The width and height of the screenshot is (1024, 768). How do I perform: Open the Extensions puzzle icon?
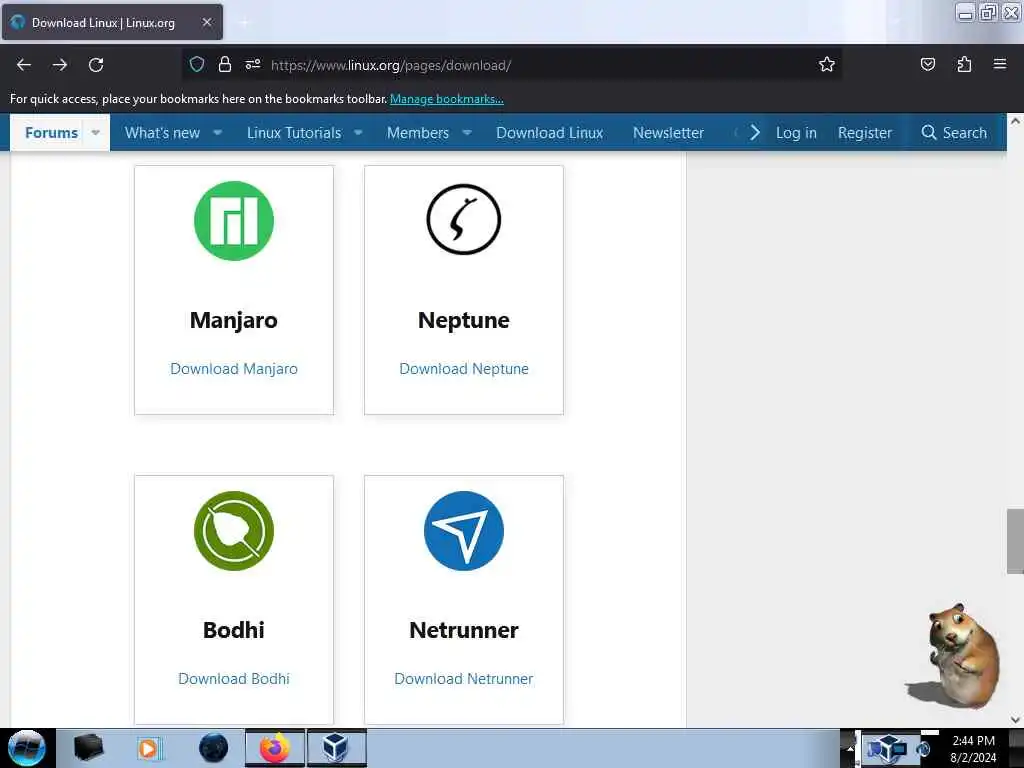click(x=964, y=65)
